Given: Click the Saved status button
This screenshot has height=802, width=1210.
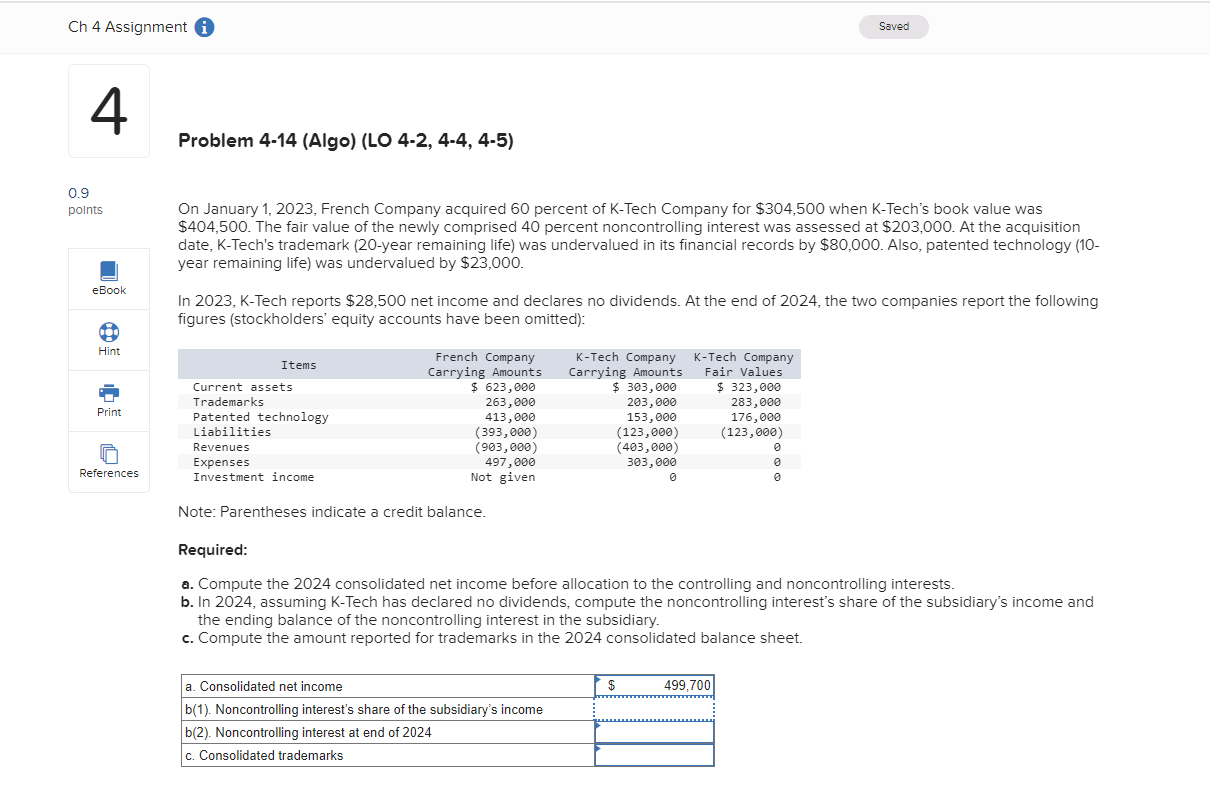Looking at the screenshot, I should (x=894, y=27).
